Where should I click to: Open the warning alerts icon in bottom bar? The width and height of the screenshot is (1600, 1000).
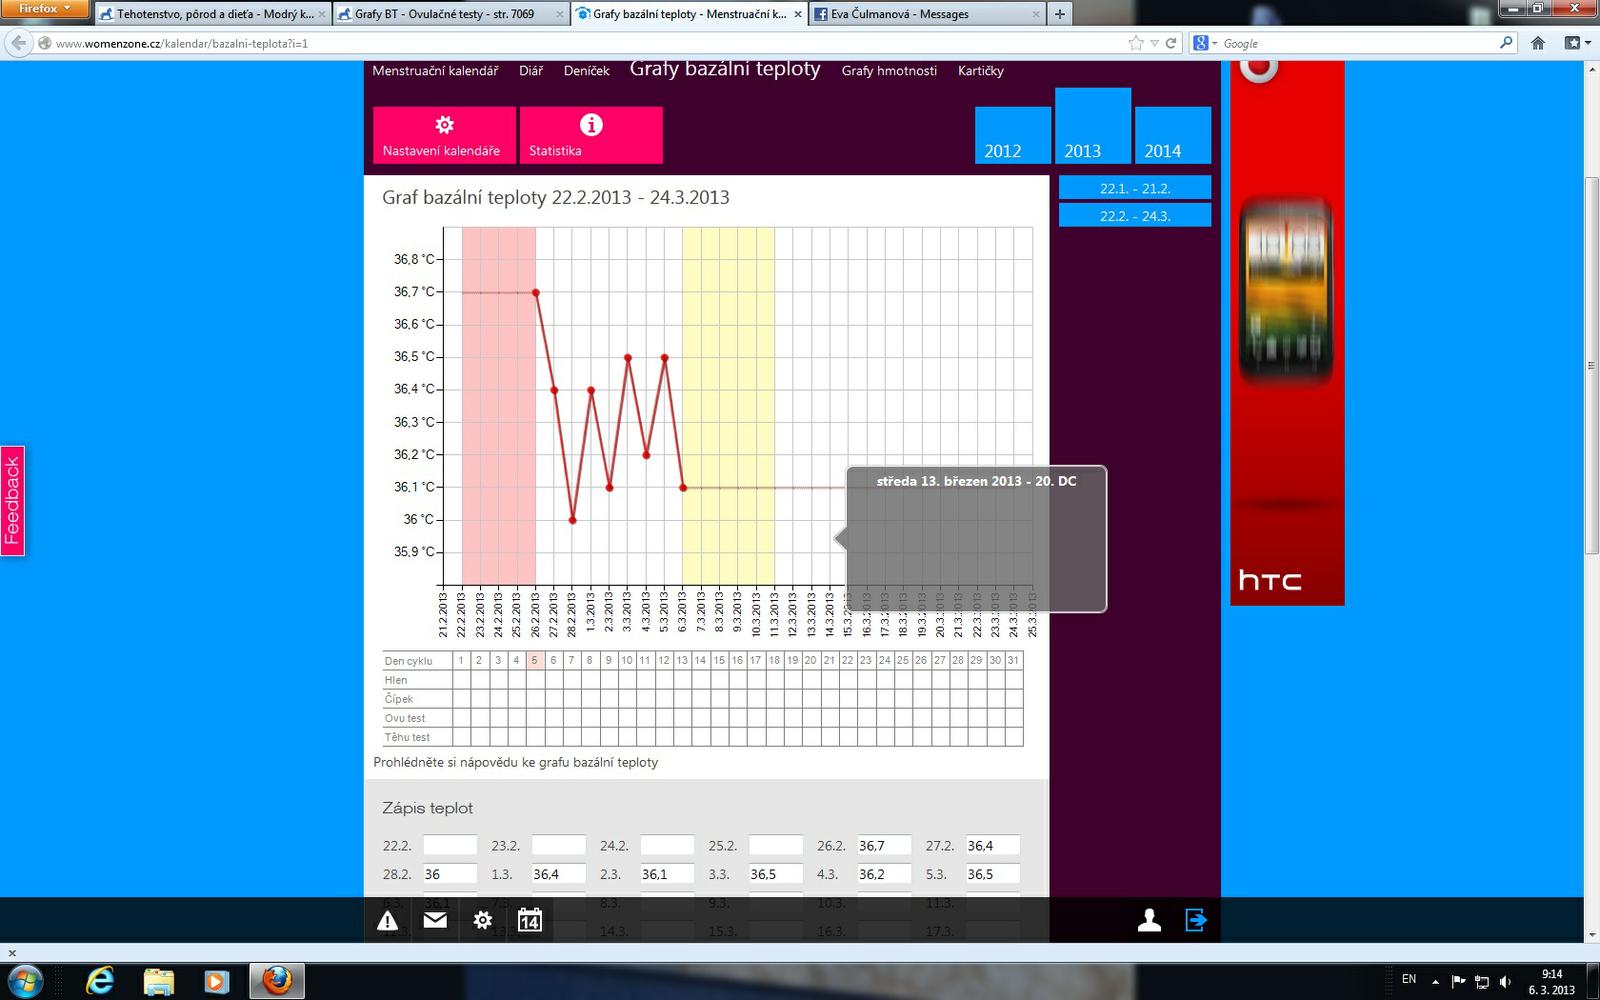388,921
